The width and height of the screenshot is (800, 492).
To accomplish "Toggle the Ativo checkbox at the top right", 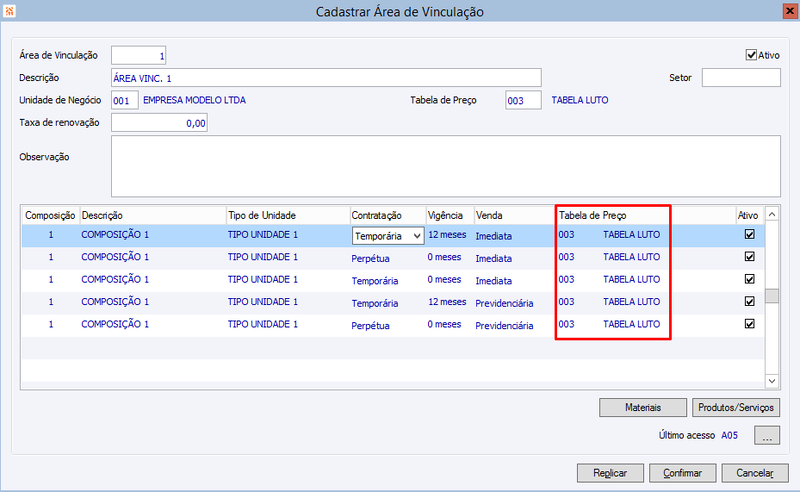I will point(751,55).
